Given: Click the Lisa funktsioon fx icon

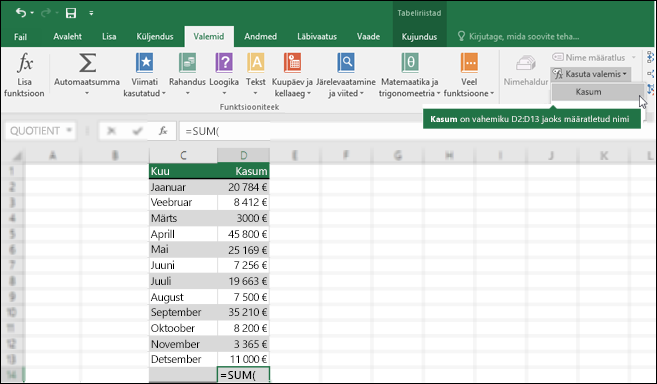Looking at the screenshot, I should [x=24, y=64].
